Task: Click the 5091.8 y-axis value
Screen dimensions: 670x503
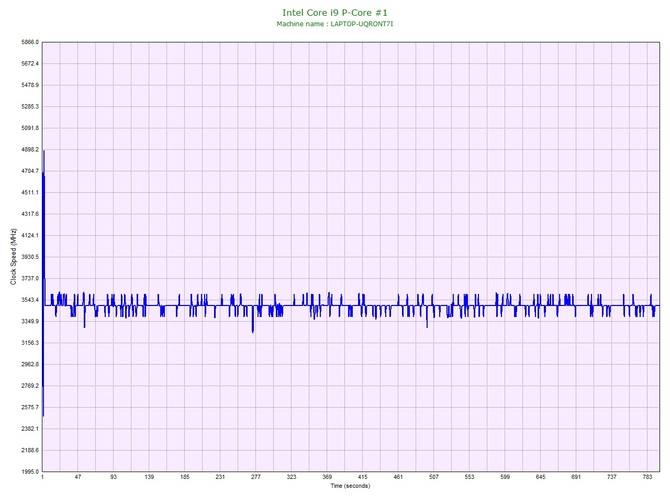Action: [30, 128]
